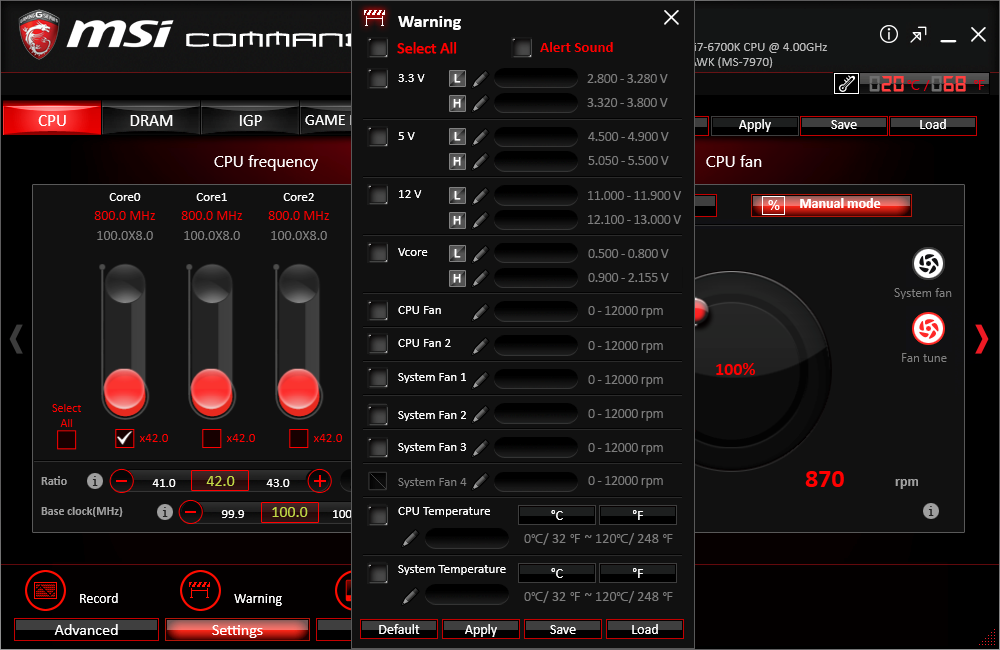Check the Vcore warning checkbox
Screen dimensions: 1000x650
(378, 253)
